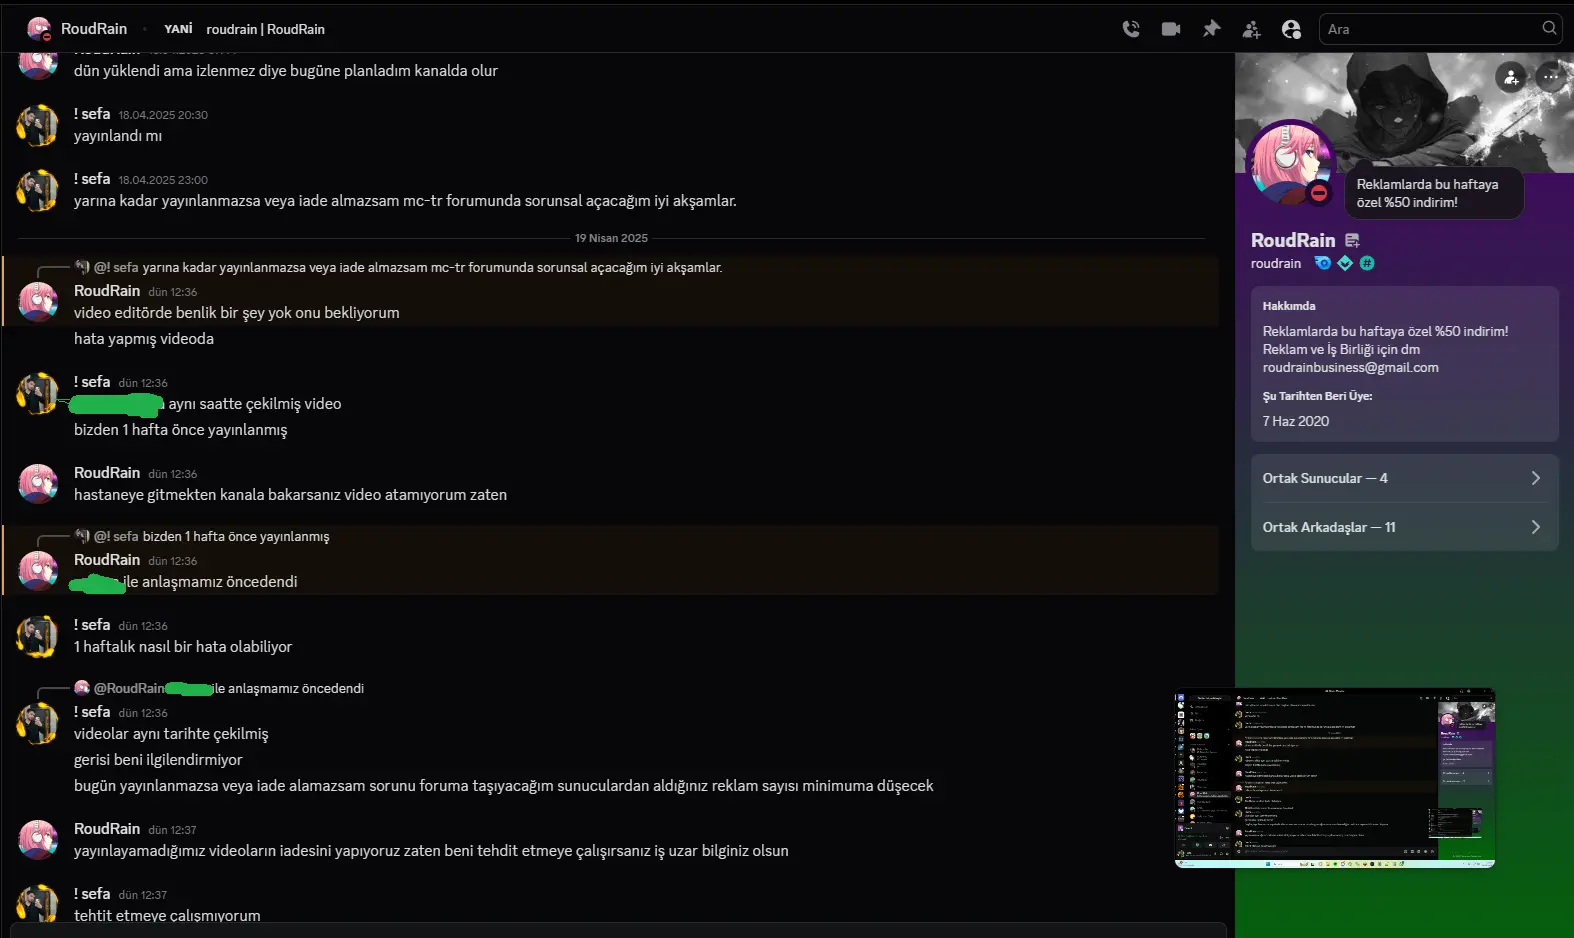Click the message 'bugün yayınlanmazsa veya iade alamazsam'
The image size is (1574, 938).
coord(503,786)
